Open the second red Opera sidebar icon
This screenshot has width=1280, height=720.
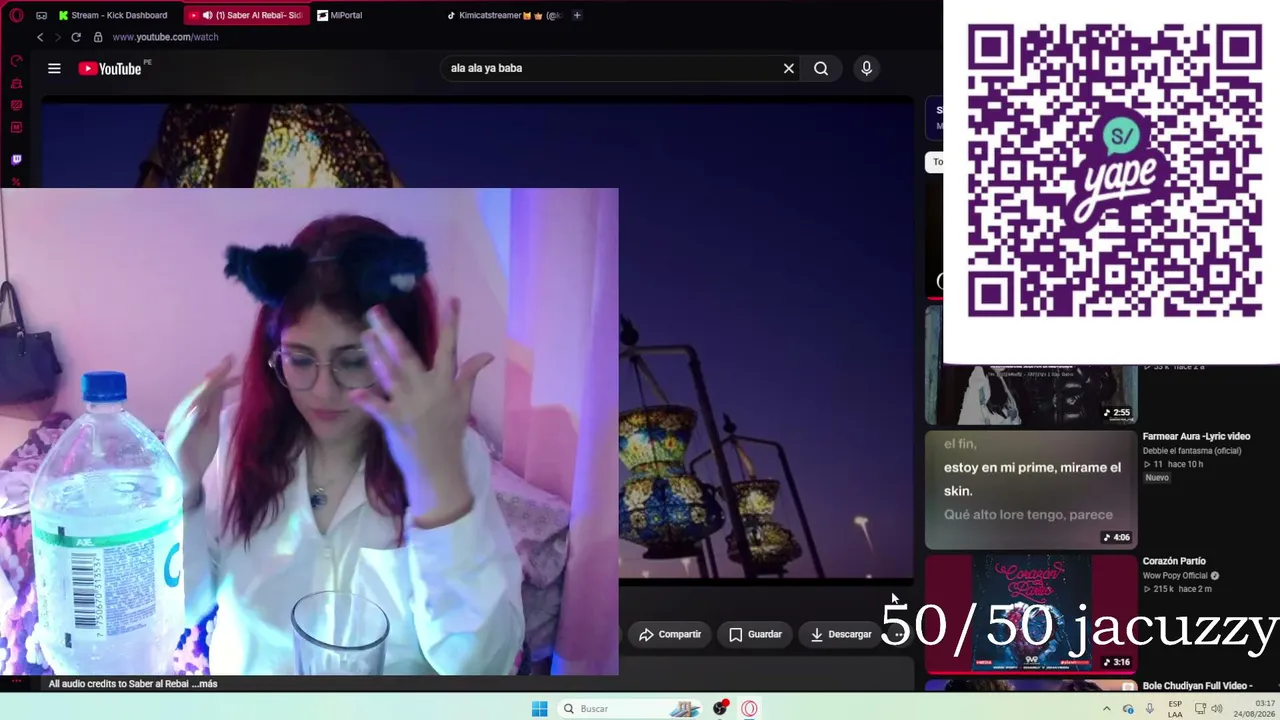pyautogui.click(x=16, y=83)
